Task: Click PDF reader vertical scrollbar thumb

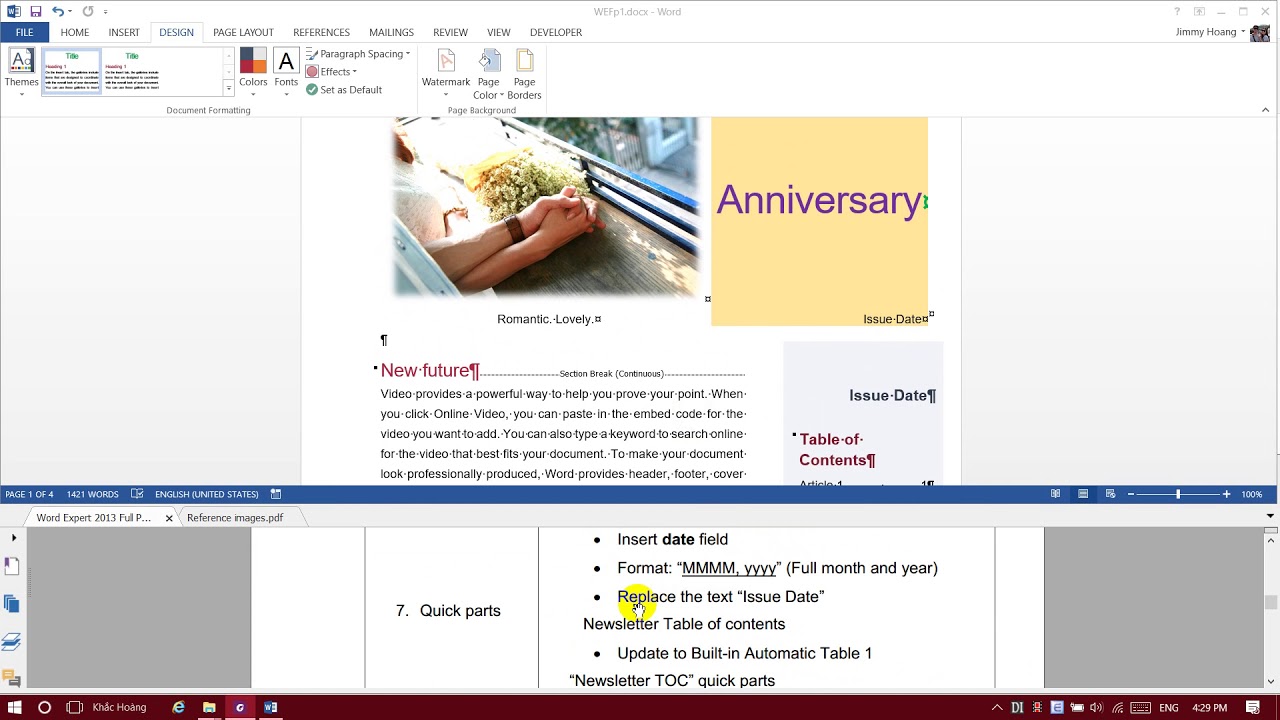Action: [1271, 602]
